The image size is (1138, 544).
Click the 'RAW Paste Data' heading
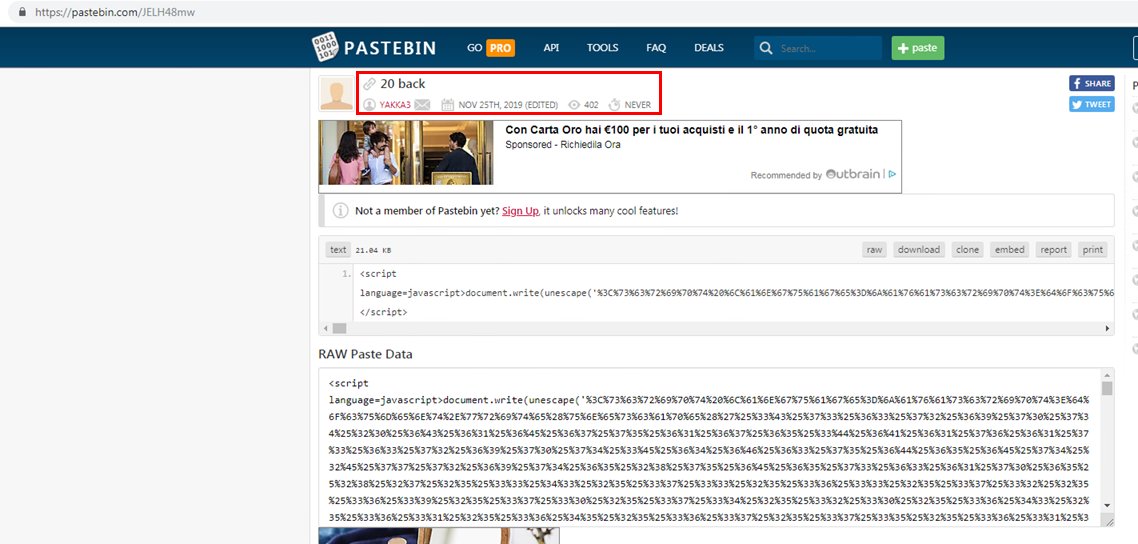point(366,354)
